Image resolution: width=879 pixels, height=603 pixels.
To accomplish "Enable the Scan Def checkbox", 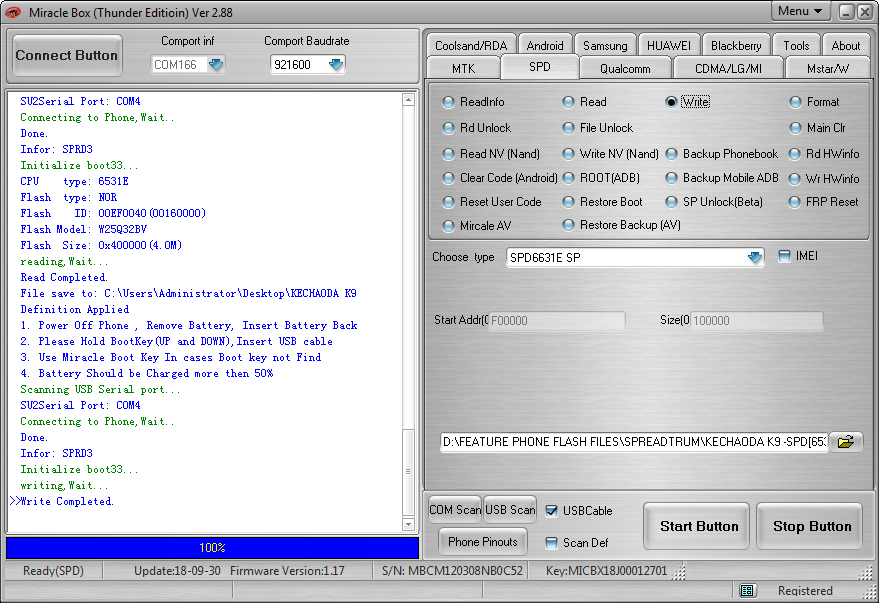I will click(x=552, y=542).
